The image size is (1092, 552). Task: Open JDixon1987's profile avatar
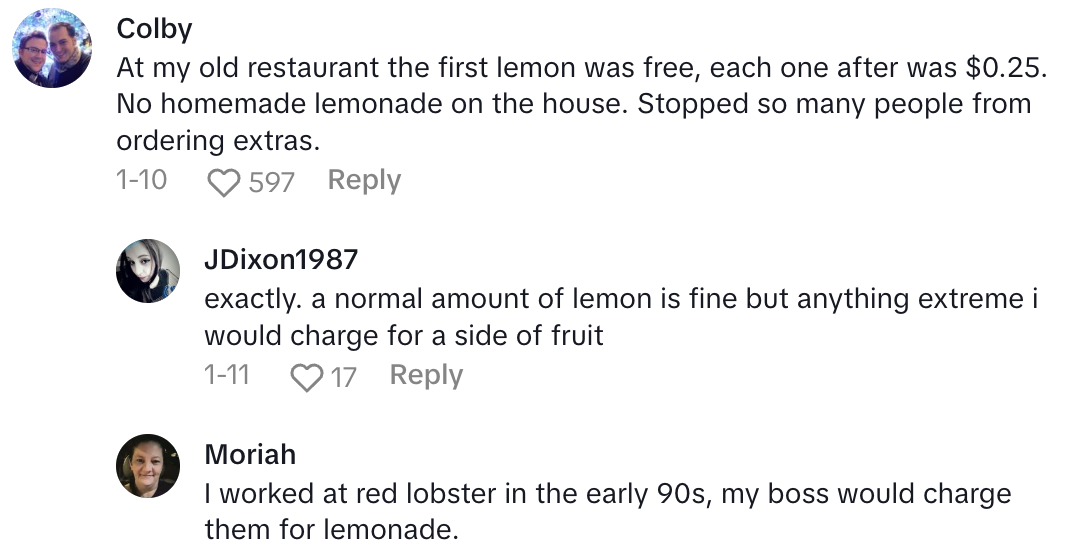(x=148, y=271)
